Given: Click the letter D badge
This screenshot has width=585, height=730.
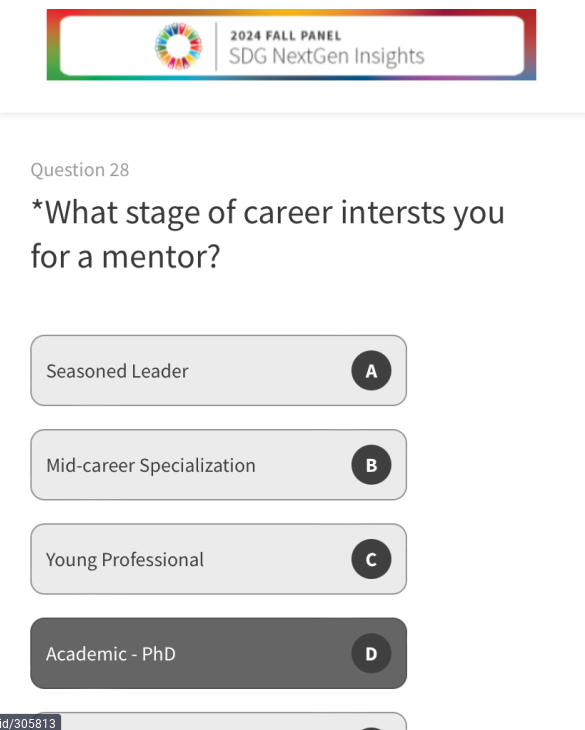Looking at the screenshot, I should [x=371, y=653].
